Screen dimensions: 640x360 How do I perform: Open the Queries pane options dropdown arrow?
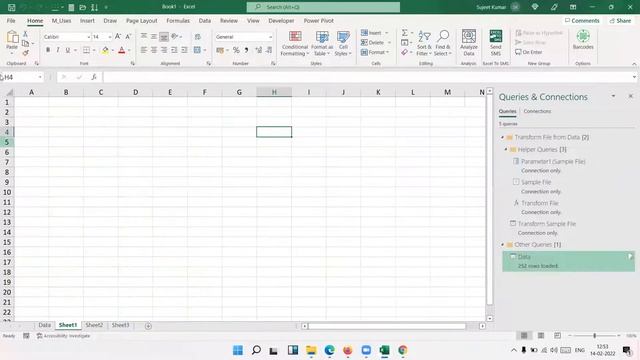coord(613,96)
